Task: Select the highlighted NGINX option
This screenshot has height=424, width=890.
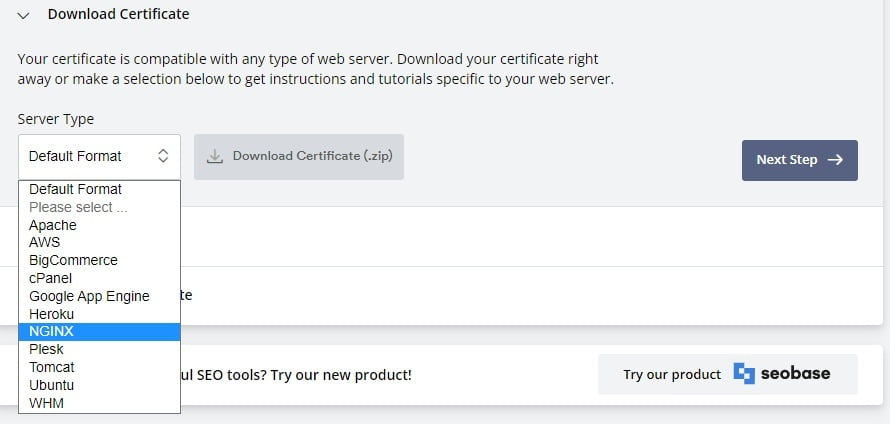Action: click(x=52, y=331)
